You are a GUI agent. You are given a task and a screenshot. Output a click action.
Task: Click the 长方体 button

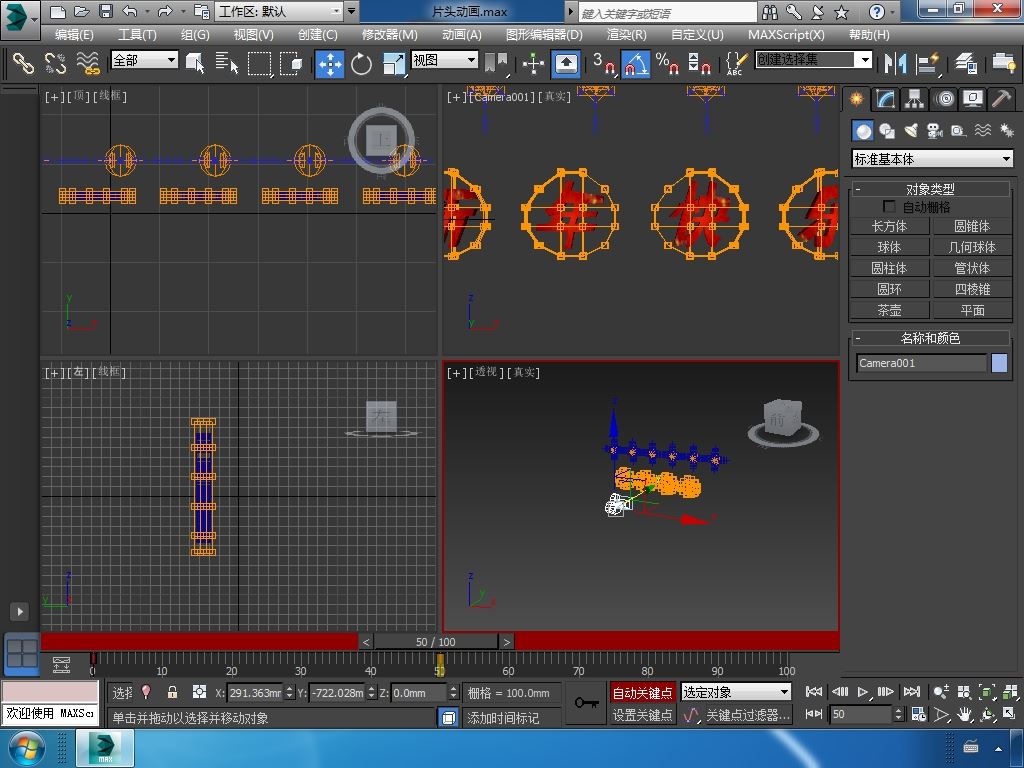point(889,227)
